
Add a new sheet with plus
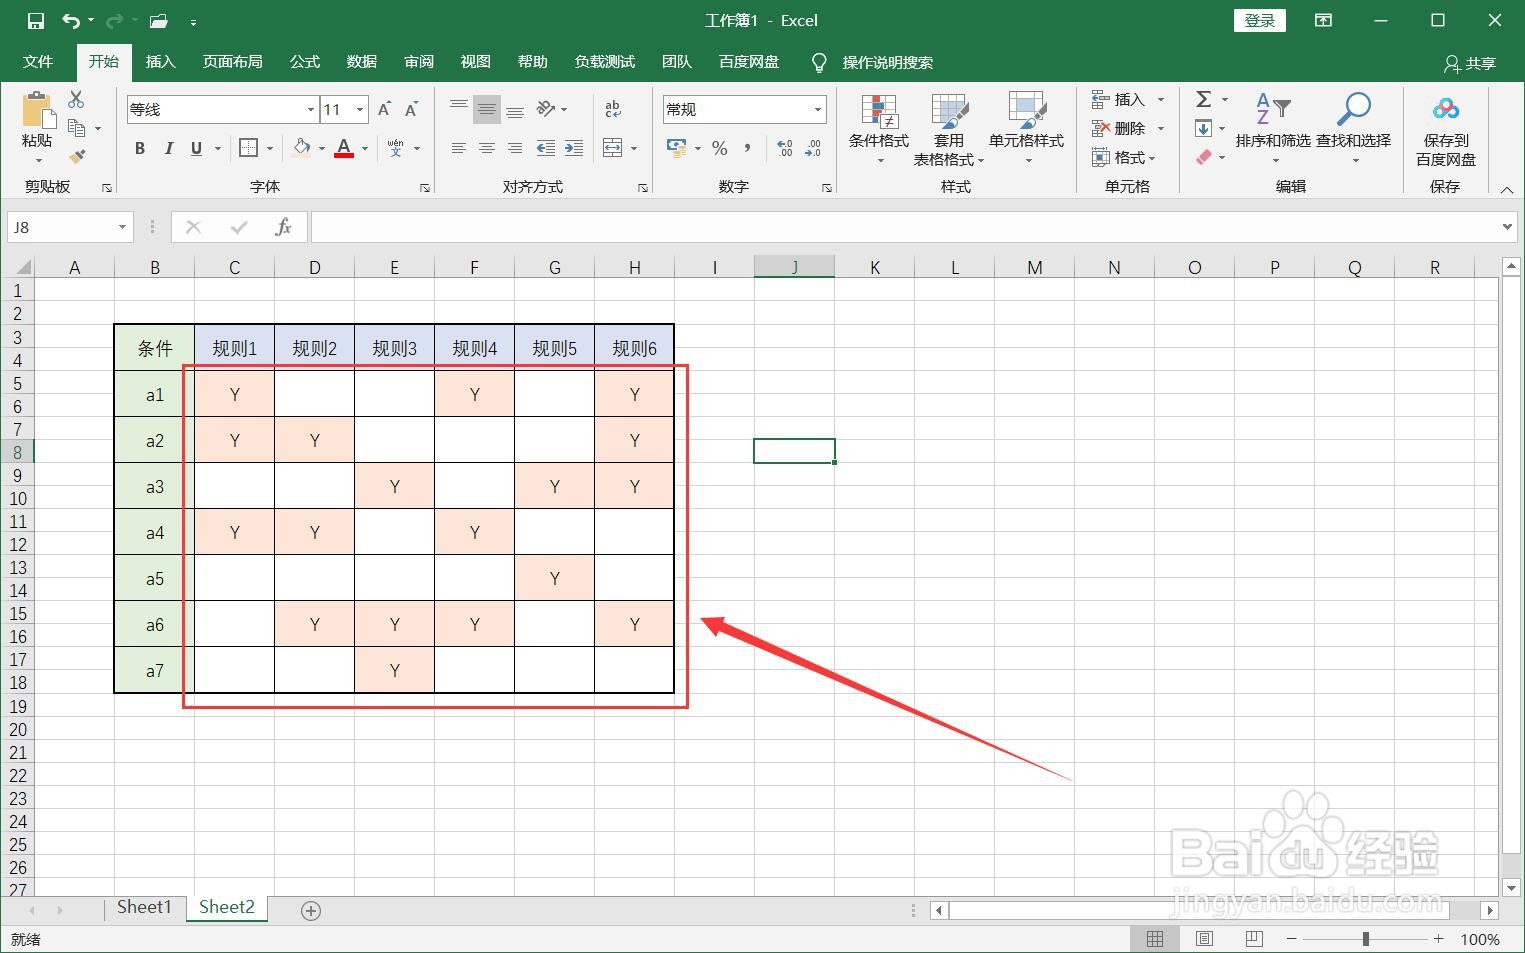pyautogui.click(x=311, y=910)
